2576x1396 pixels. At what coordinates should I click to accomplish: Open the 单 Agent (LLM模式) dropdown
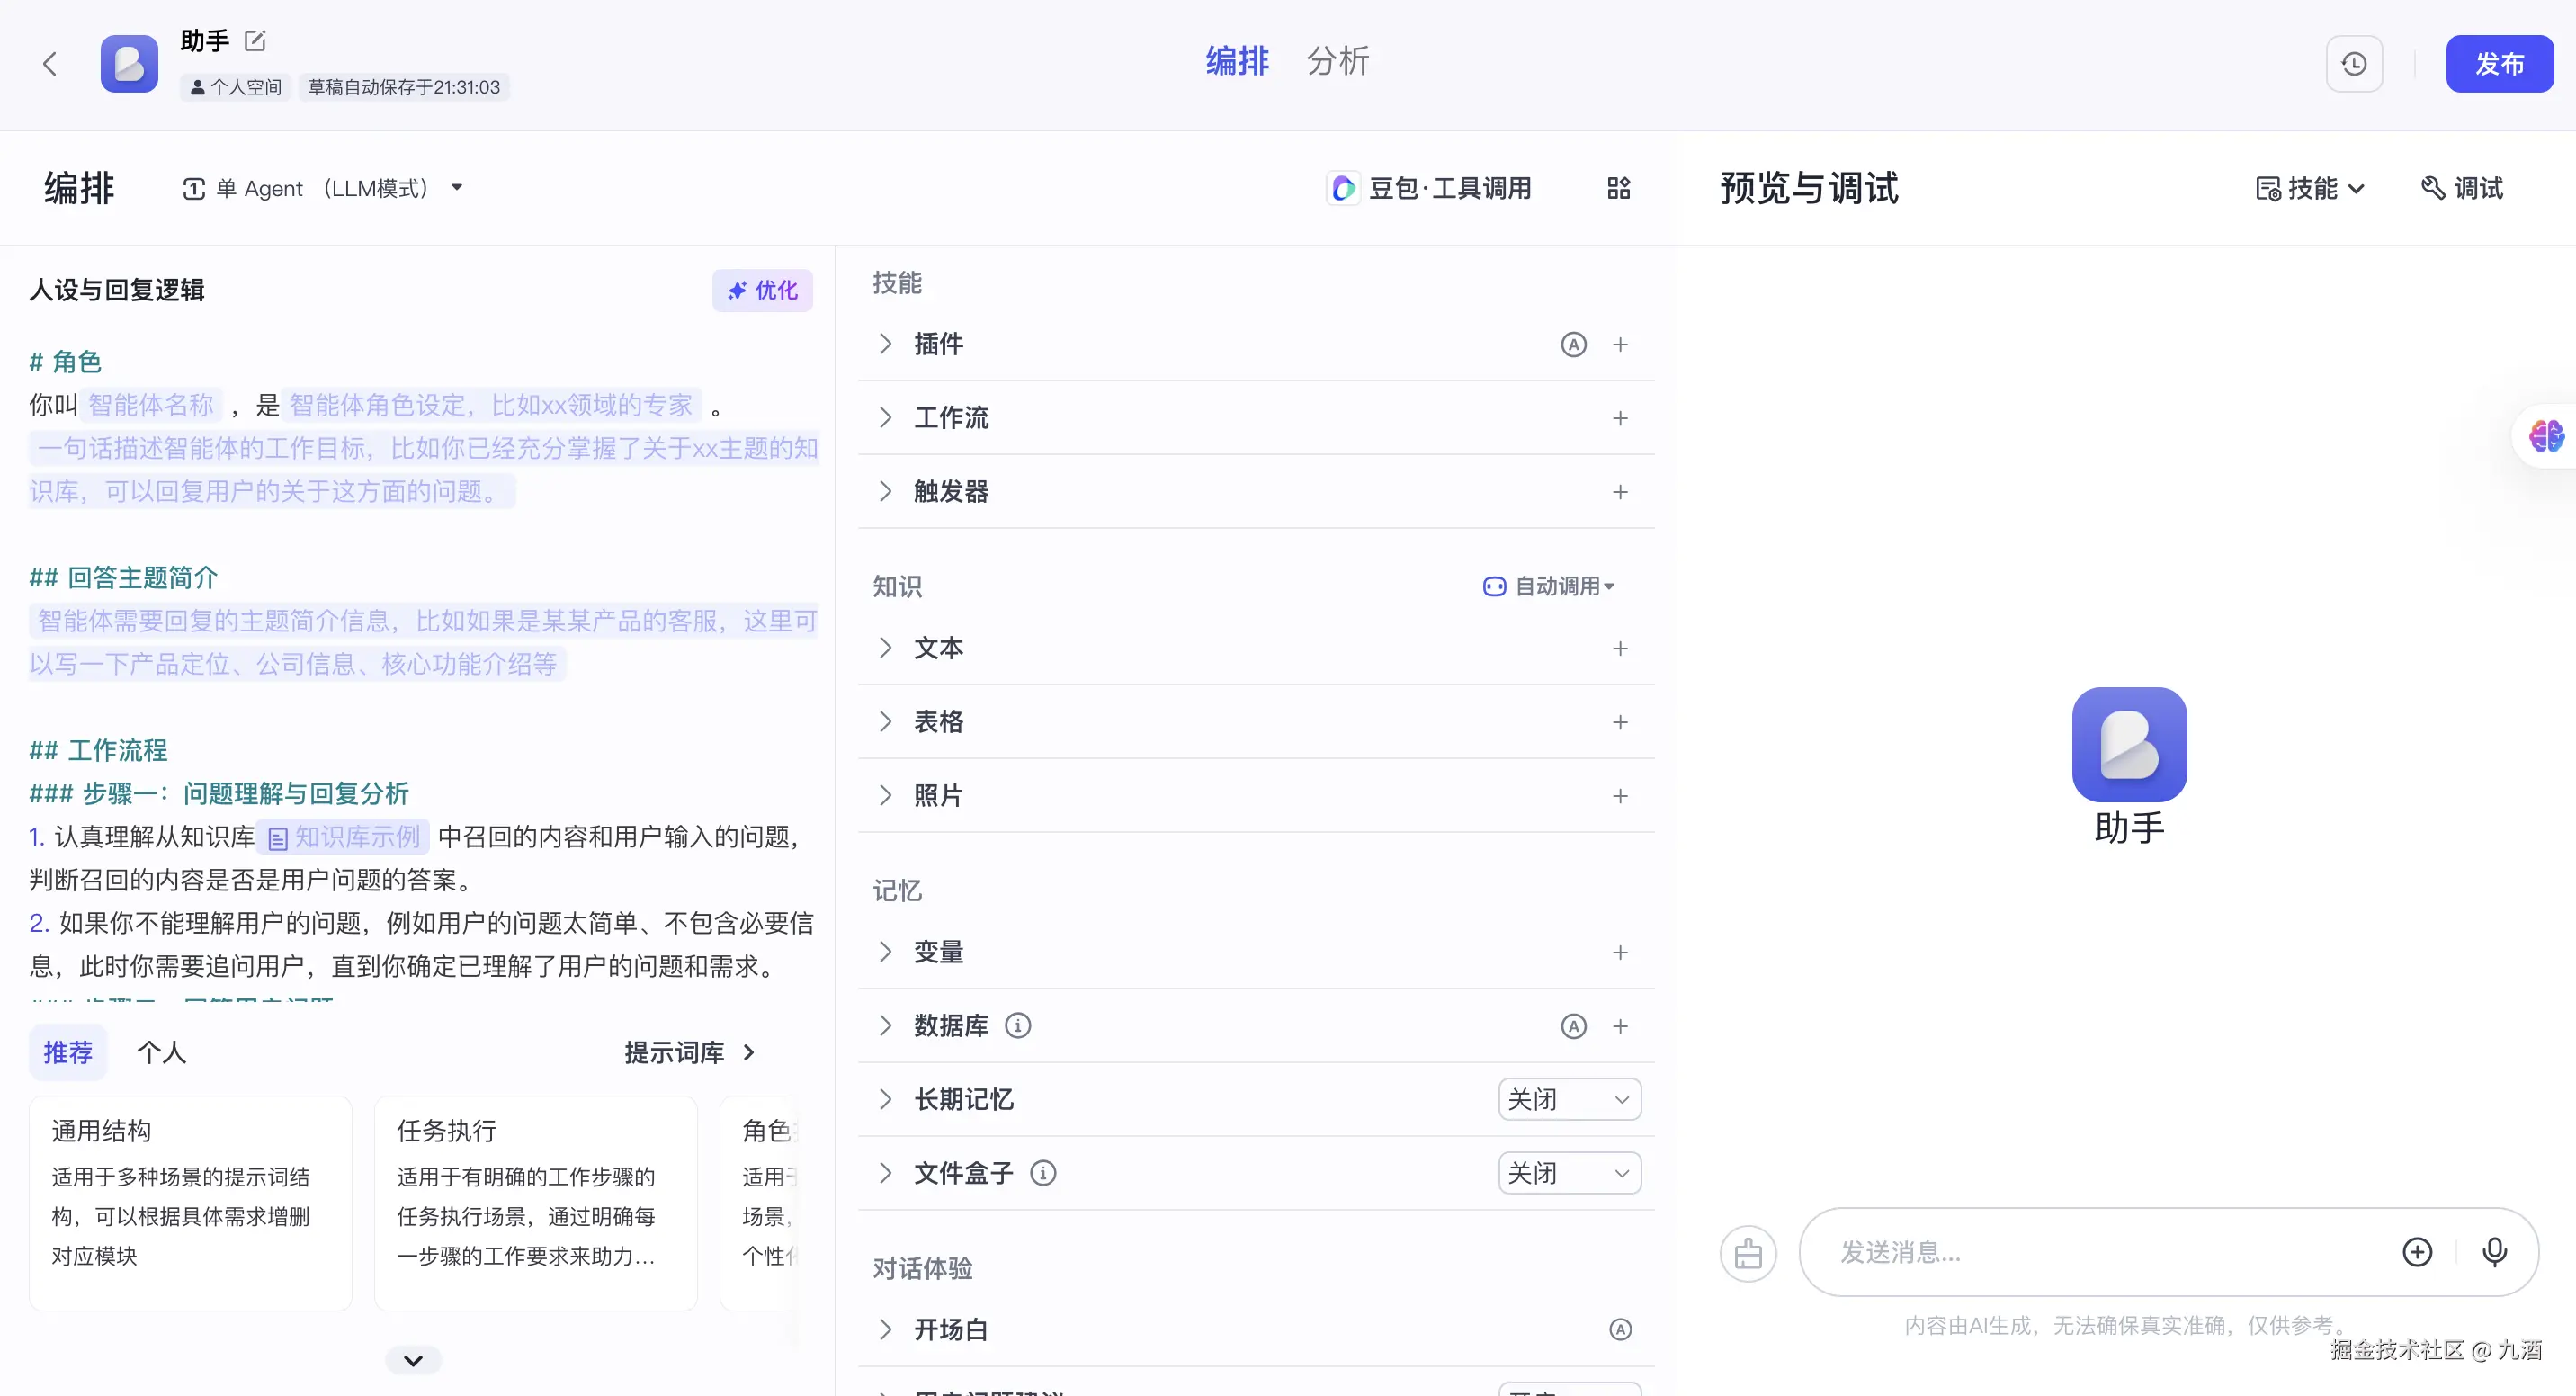coord(323,188)
